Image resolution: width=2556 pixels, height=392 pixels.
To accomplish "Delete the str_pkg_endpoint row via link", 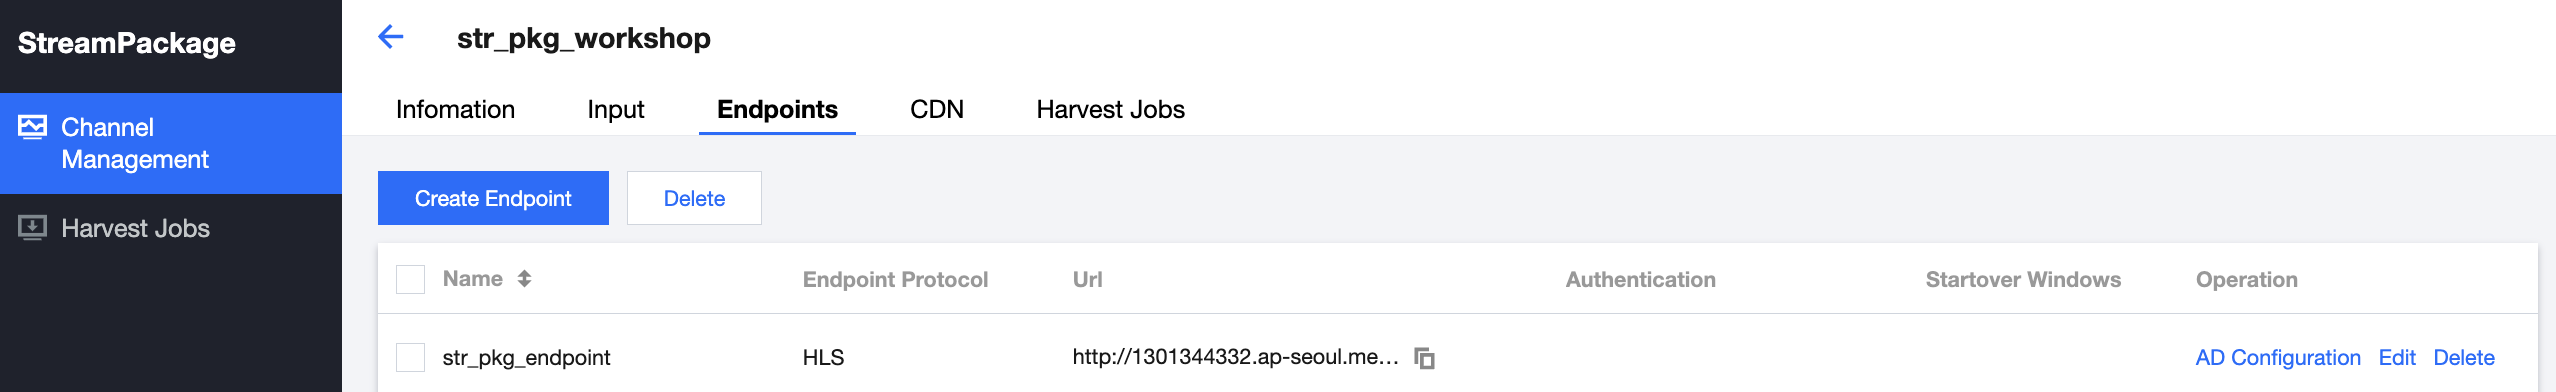I will [2464, 358].
